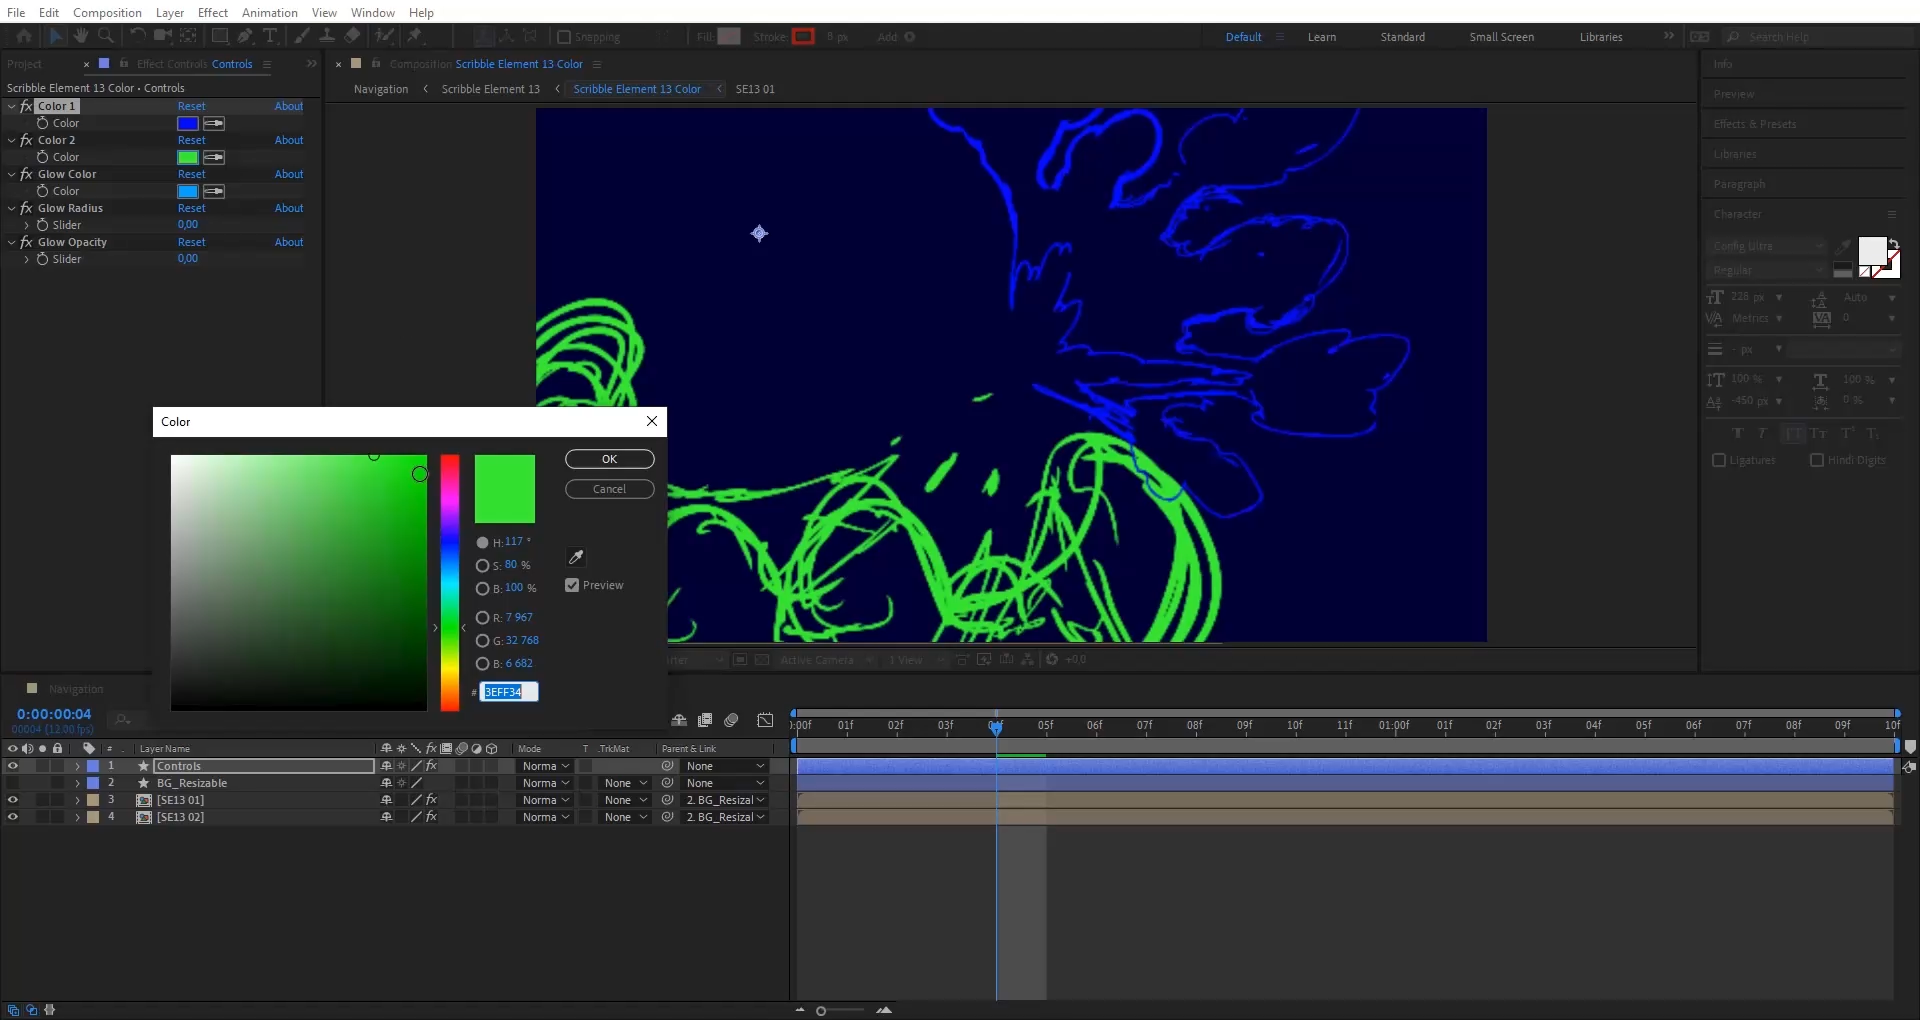Open the Composition menu
The image size is (1920, 1020).
(107, 12)
